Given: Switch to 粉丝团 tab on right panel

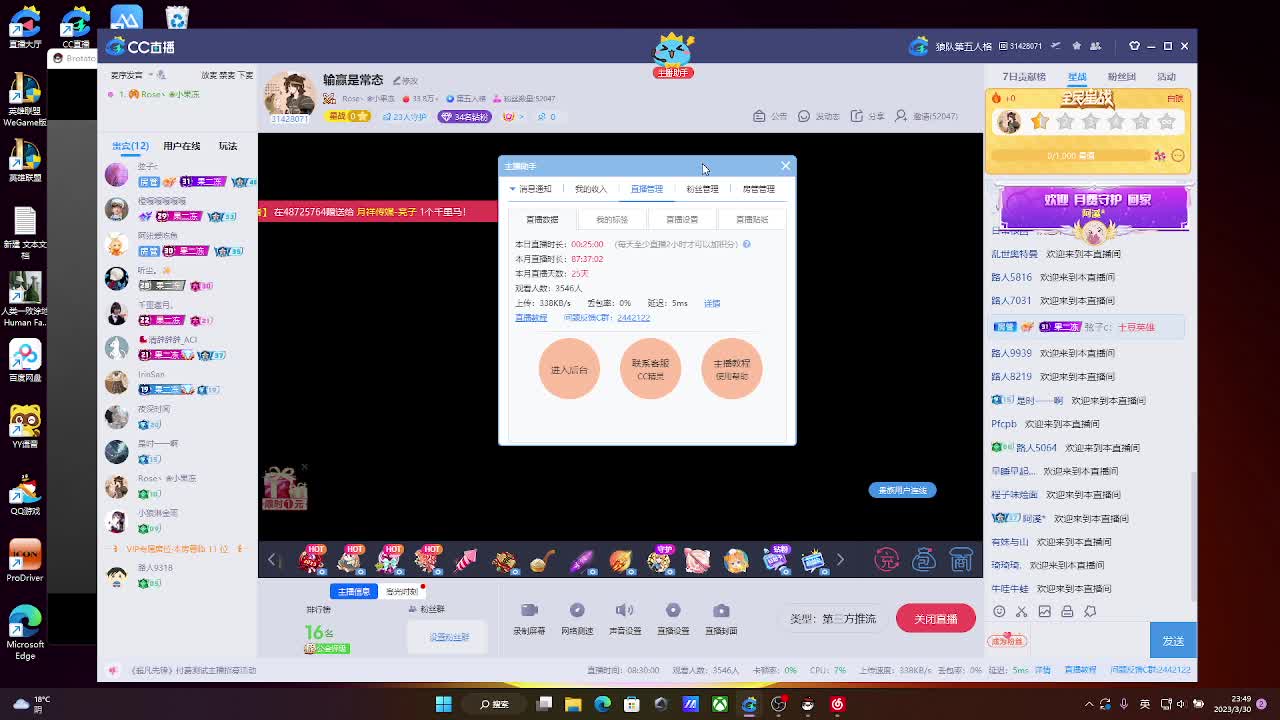Looking at the screenshot, I should [1122, 77].
